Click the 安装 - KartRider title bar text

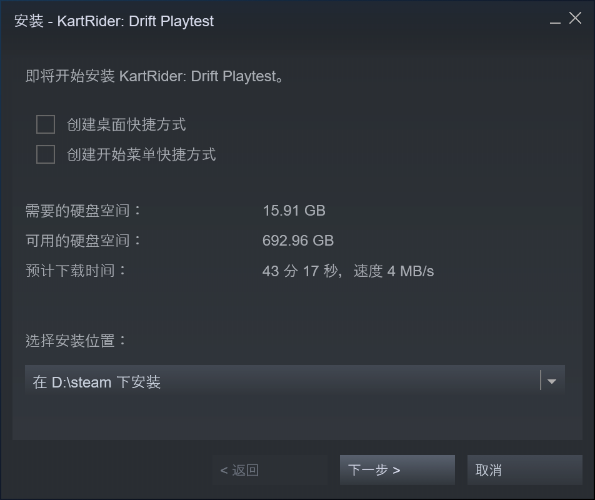click(x=114, y=21)
